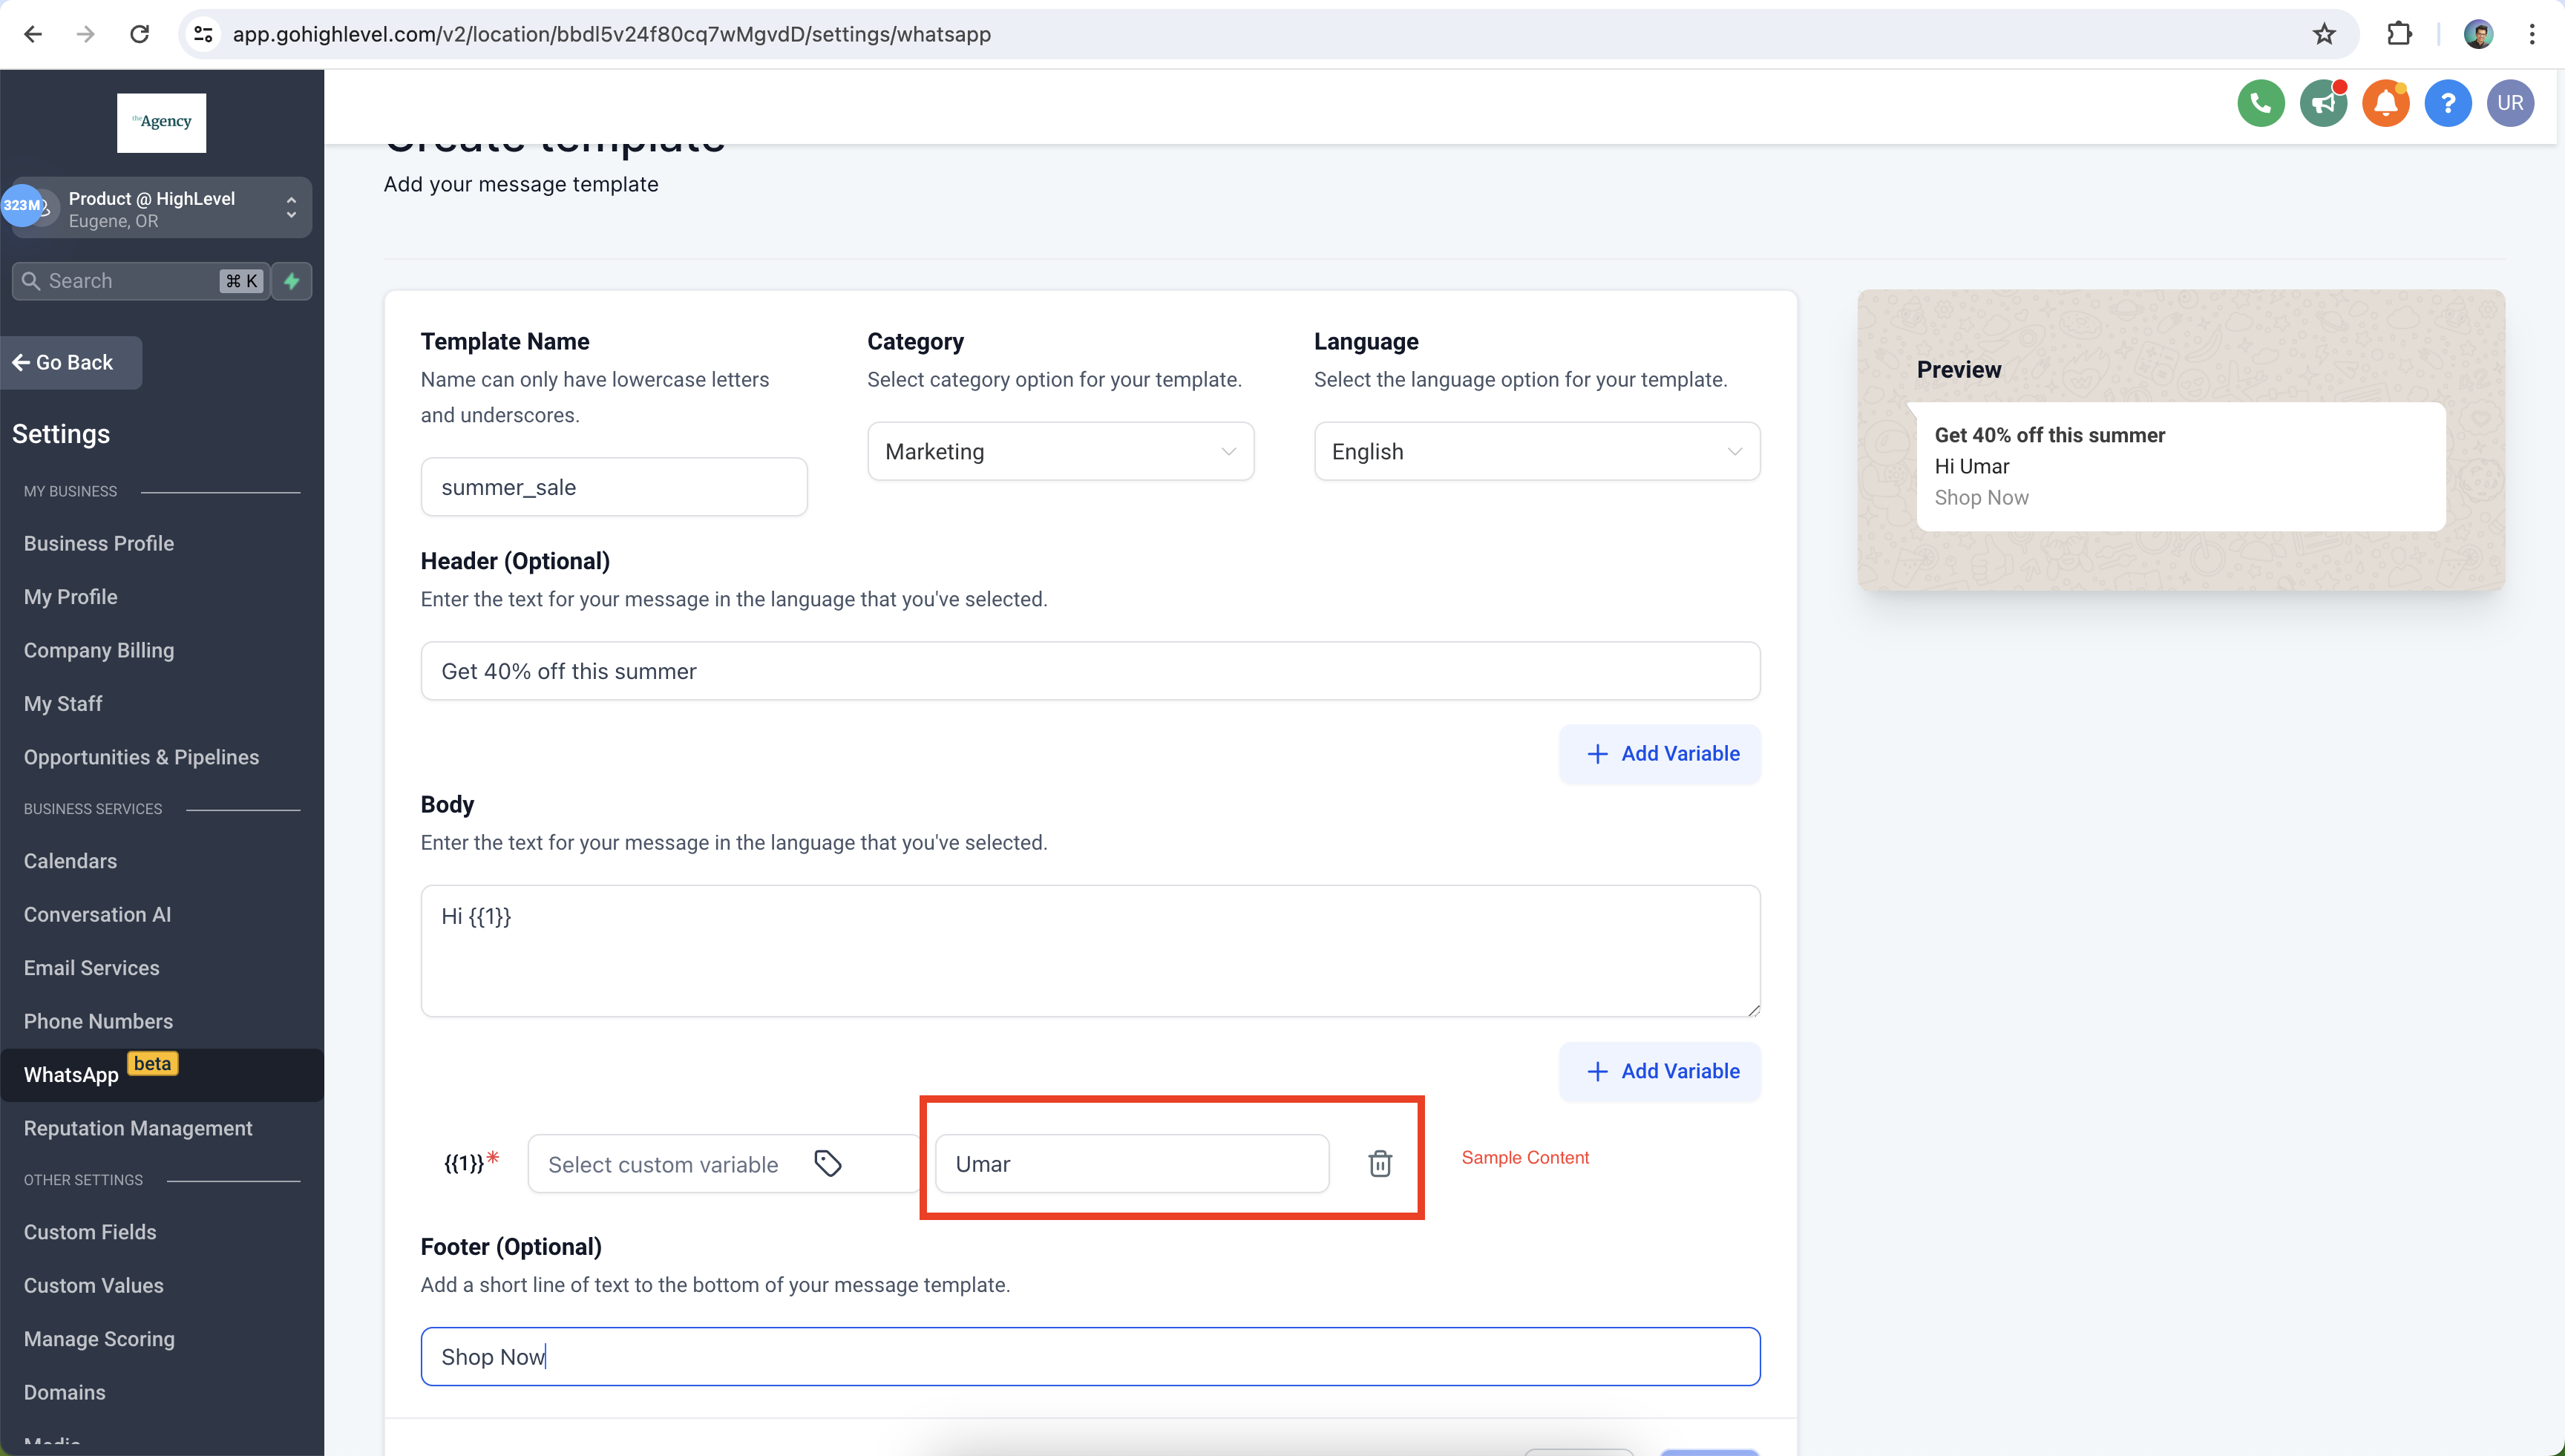The image size is (2565, 1456).
Task: Add Variable to the body
Action: click(x=1660, y=1071)
